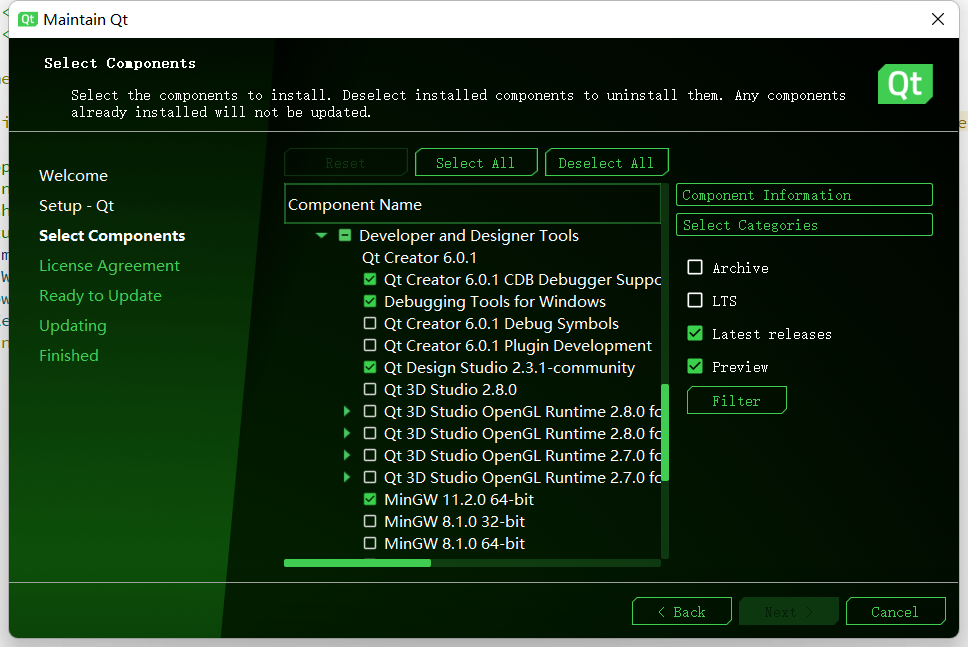Select the Developer and Designer Tools label

(469, 235)
